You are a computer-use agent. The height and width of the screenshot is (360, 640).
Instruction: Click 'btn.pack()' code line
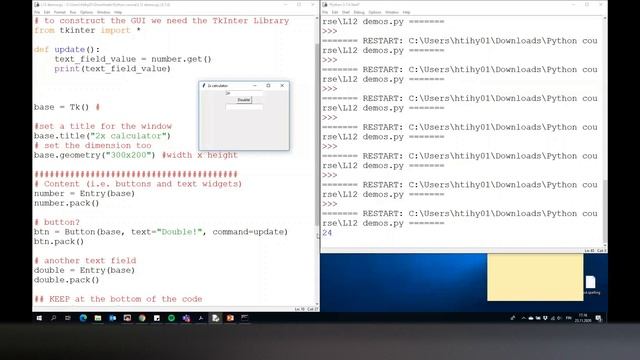(59, 242)
